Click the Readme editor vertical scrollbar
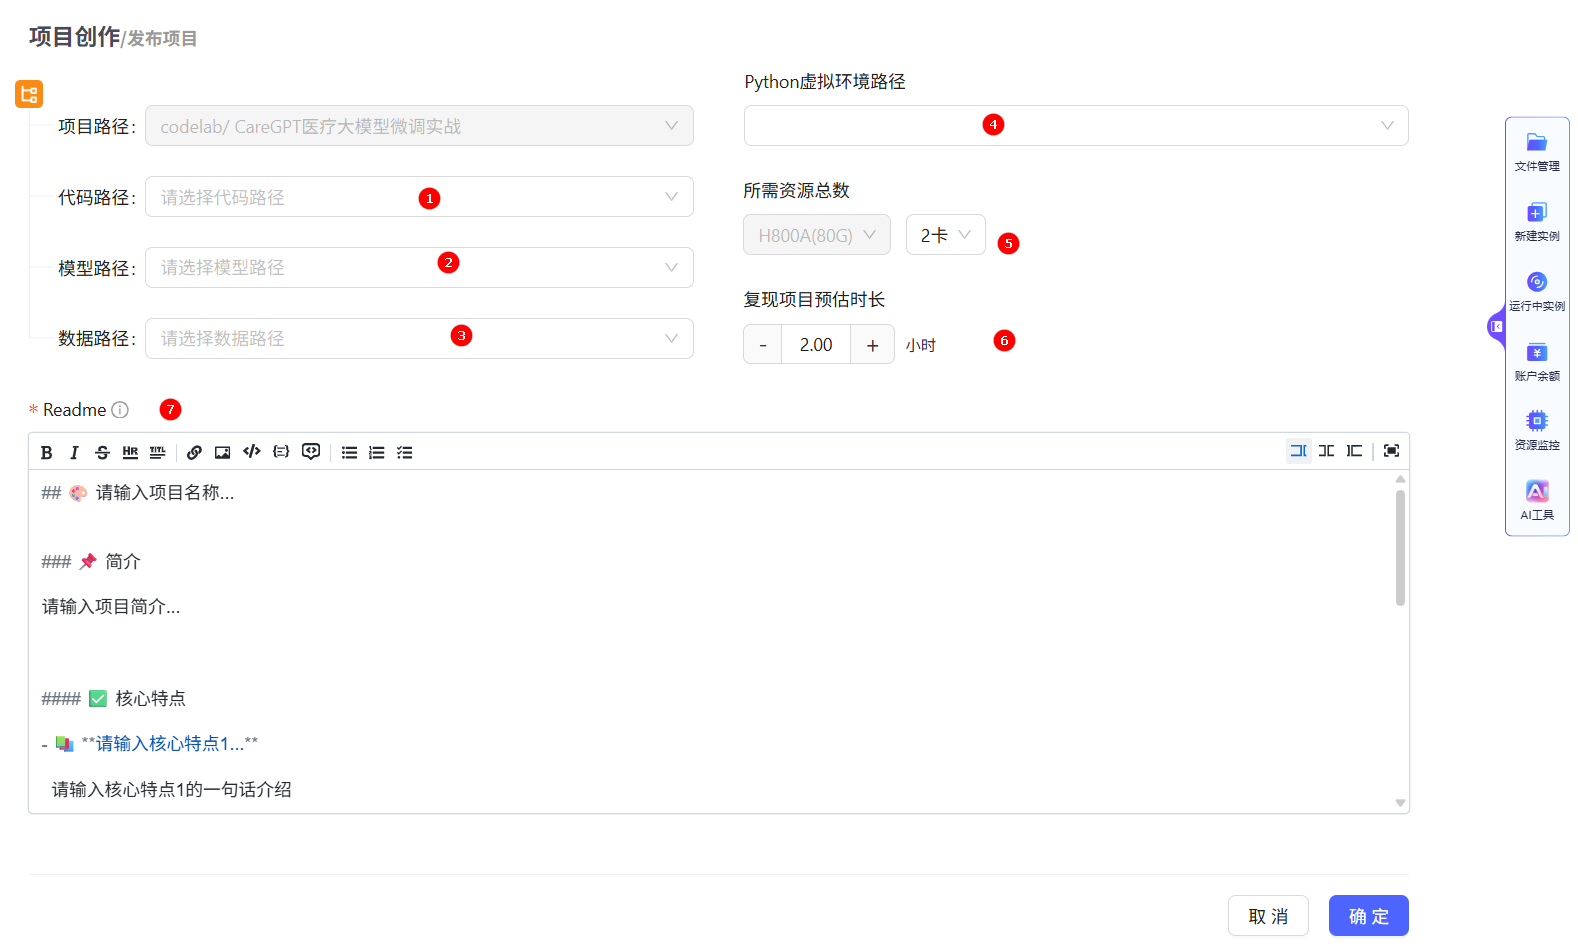 1400,548
